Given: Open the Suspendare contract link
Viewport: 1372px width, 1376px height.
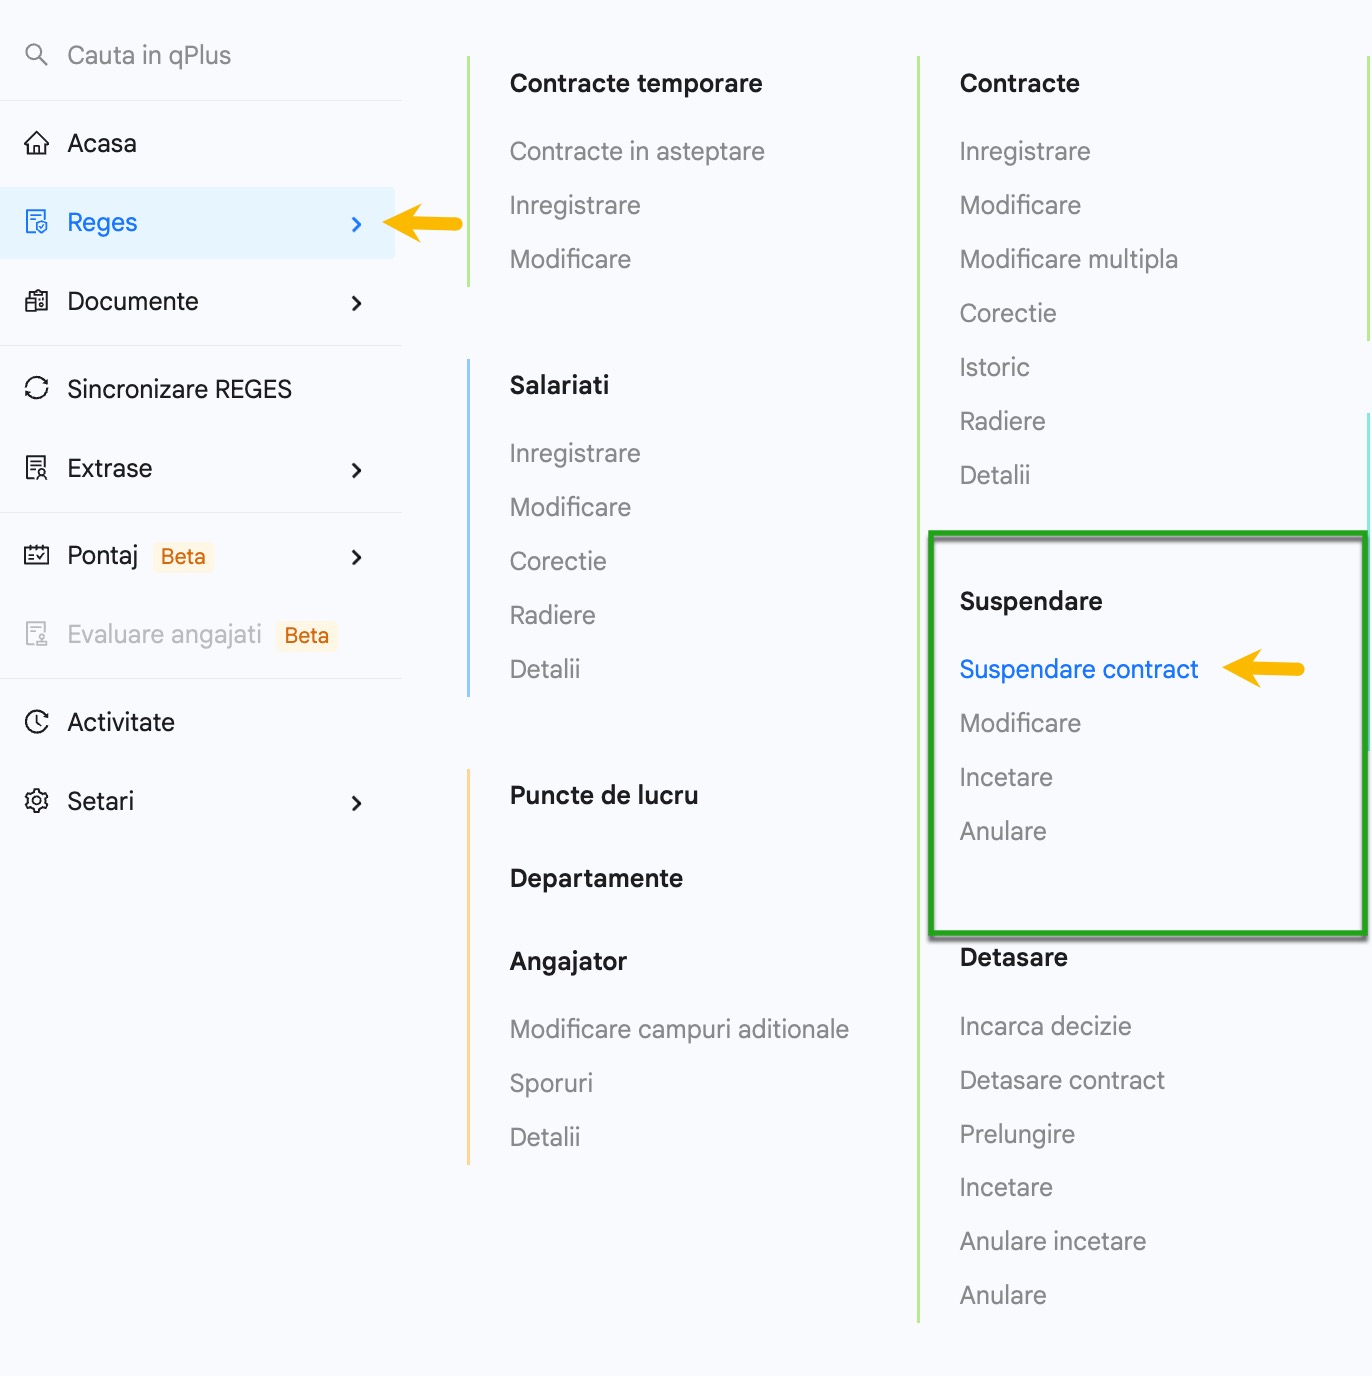Looking at the screenshot, I should pos(1078,669).
